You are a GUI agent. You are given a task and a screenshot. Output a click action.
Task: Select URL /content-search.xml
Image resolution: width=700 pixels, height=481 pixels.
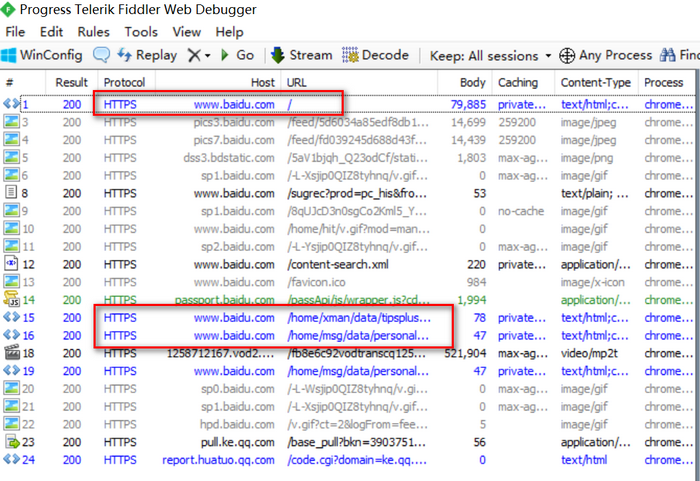tap(338, 264)
